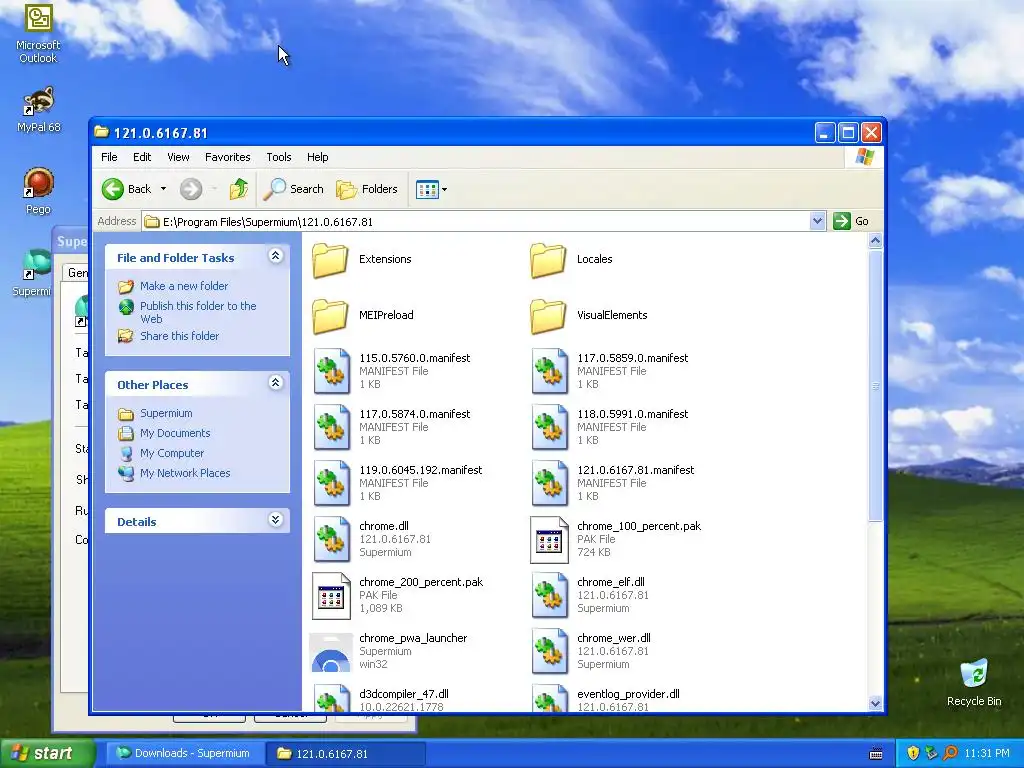Go to My Documents link
Screen dimensions: 1024x768
tap(174, 433)
